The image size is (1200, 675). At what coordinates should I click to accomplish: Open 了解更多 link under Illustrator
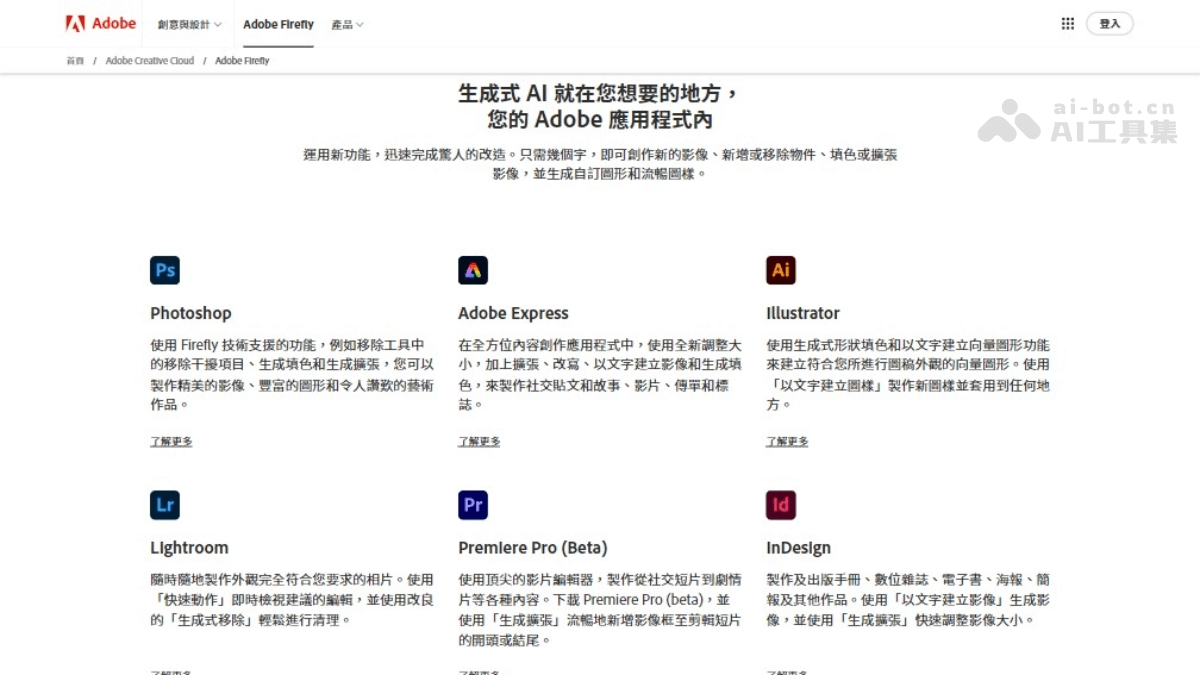(787, 440)
